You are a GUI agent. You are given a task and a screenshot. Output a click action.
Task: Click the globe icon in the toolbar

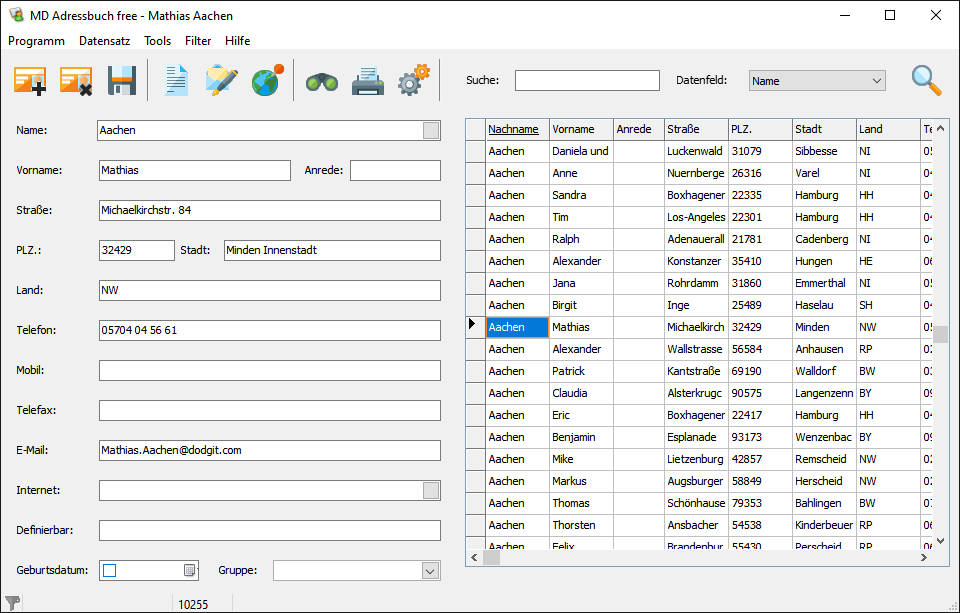267,81
